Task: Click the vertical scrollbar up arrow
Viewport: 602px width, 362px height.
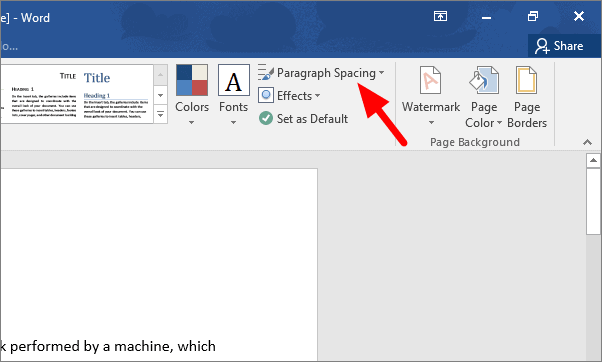Action: pyautogui.click(x=593, y=160)
